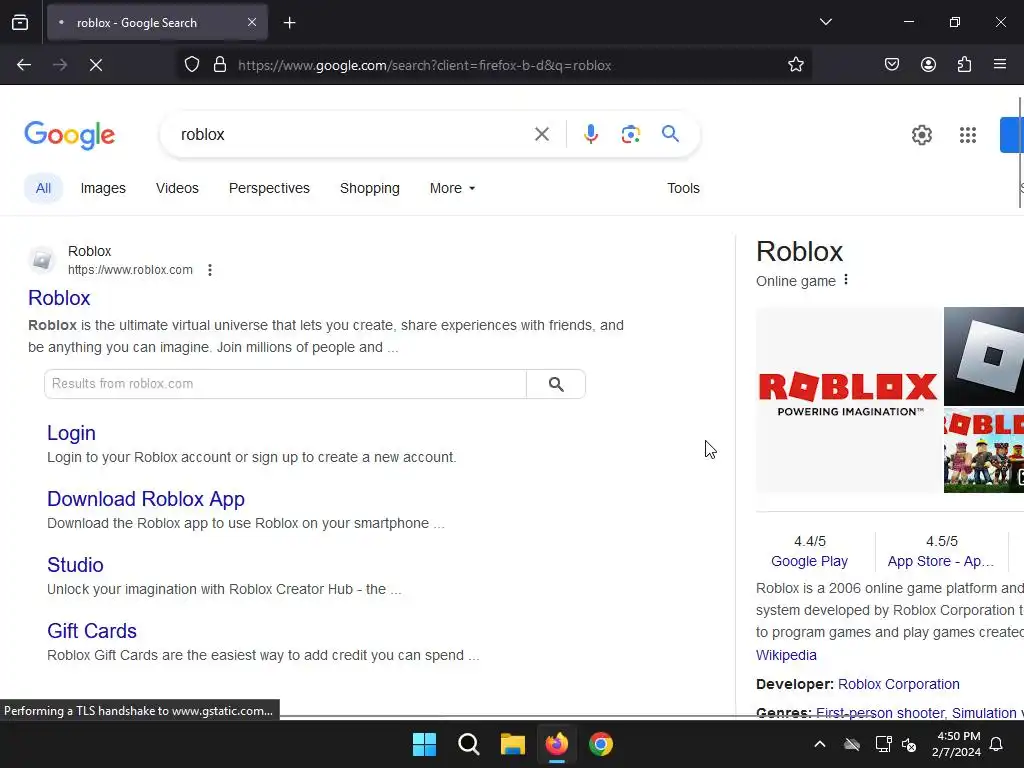1024x768 pixels.
Task: Select the All results tab
Action: coord(43,188)
